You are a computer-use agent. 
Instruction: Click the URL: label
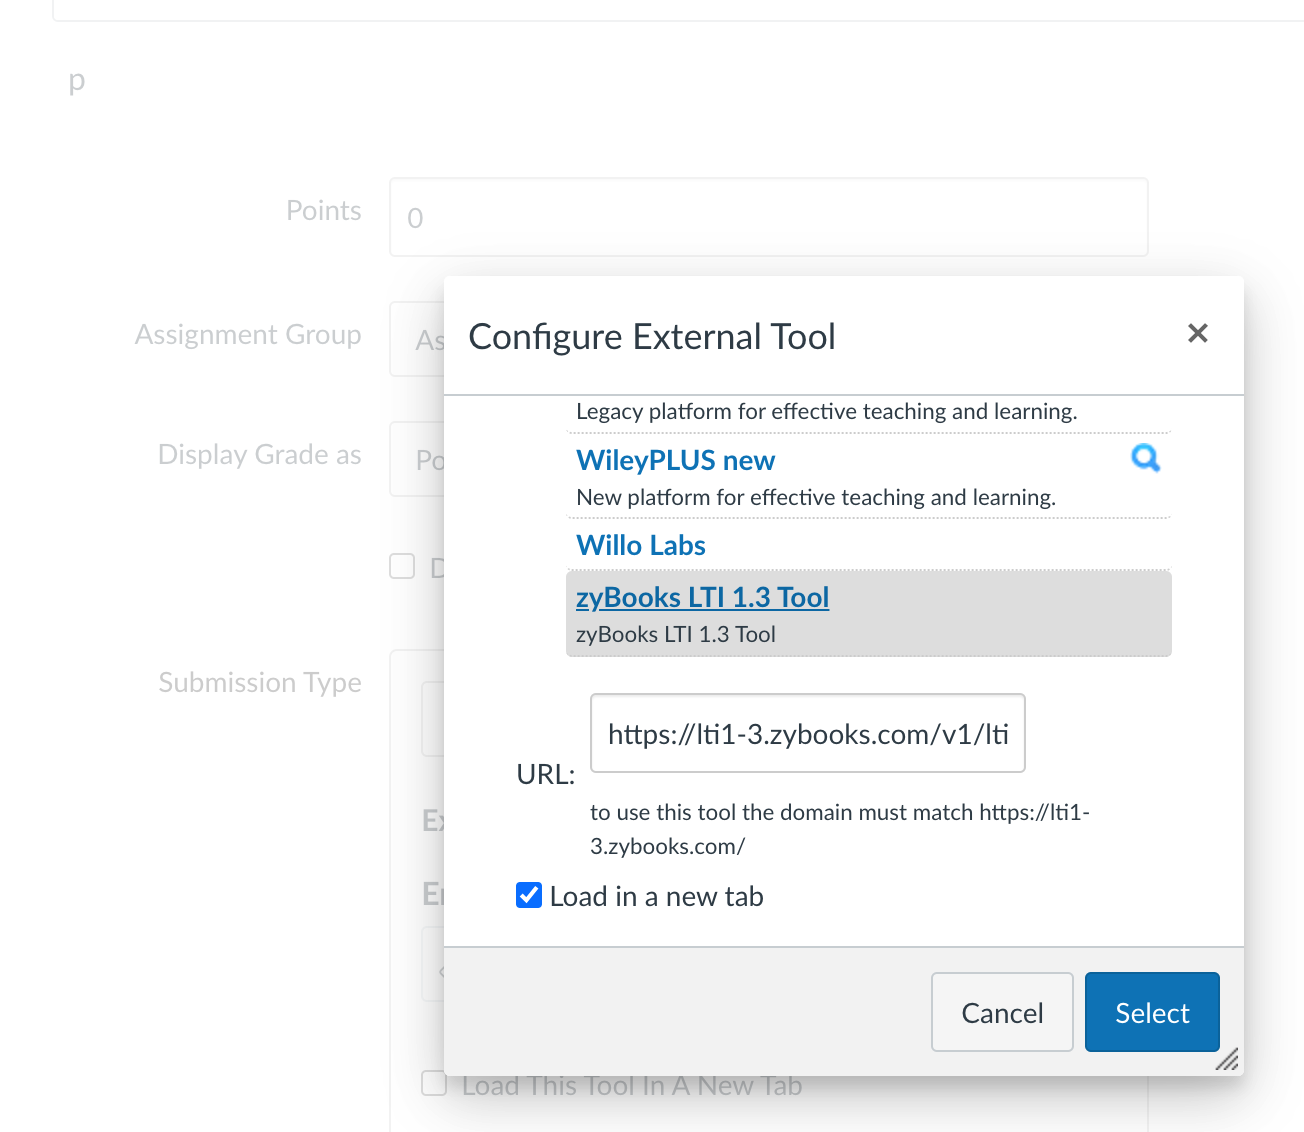(x=546, y=774)
